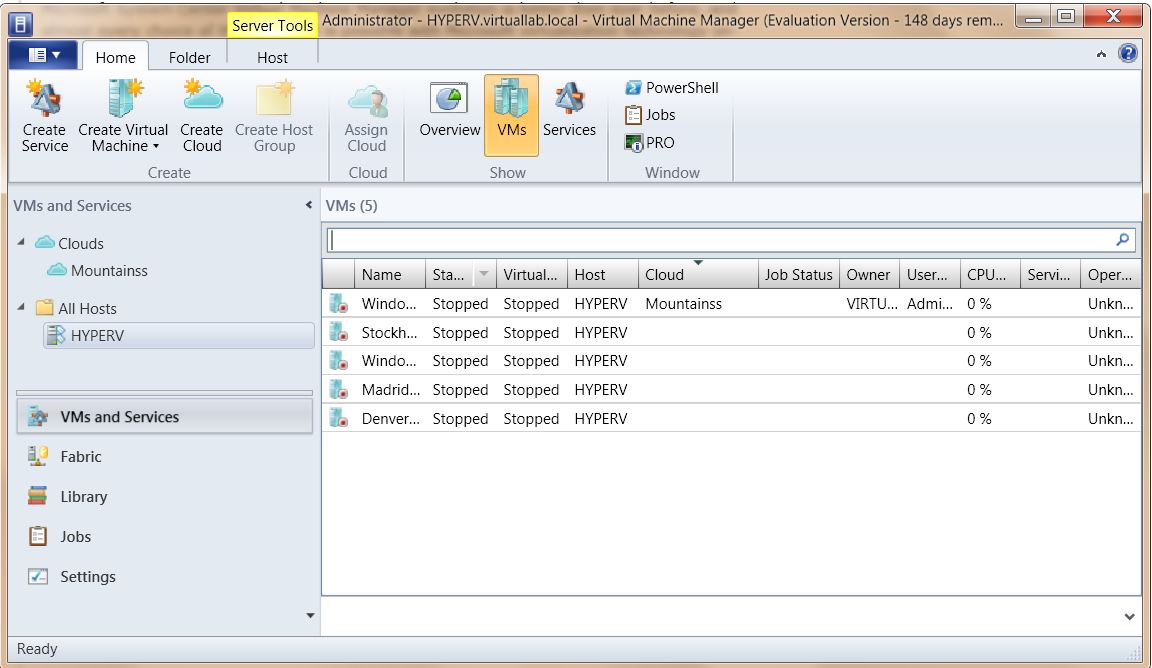This screenshot has width=1152, height=668.
Task: Collapse the VMs and Services pane
Action: [309, 205]
